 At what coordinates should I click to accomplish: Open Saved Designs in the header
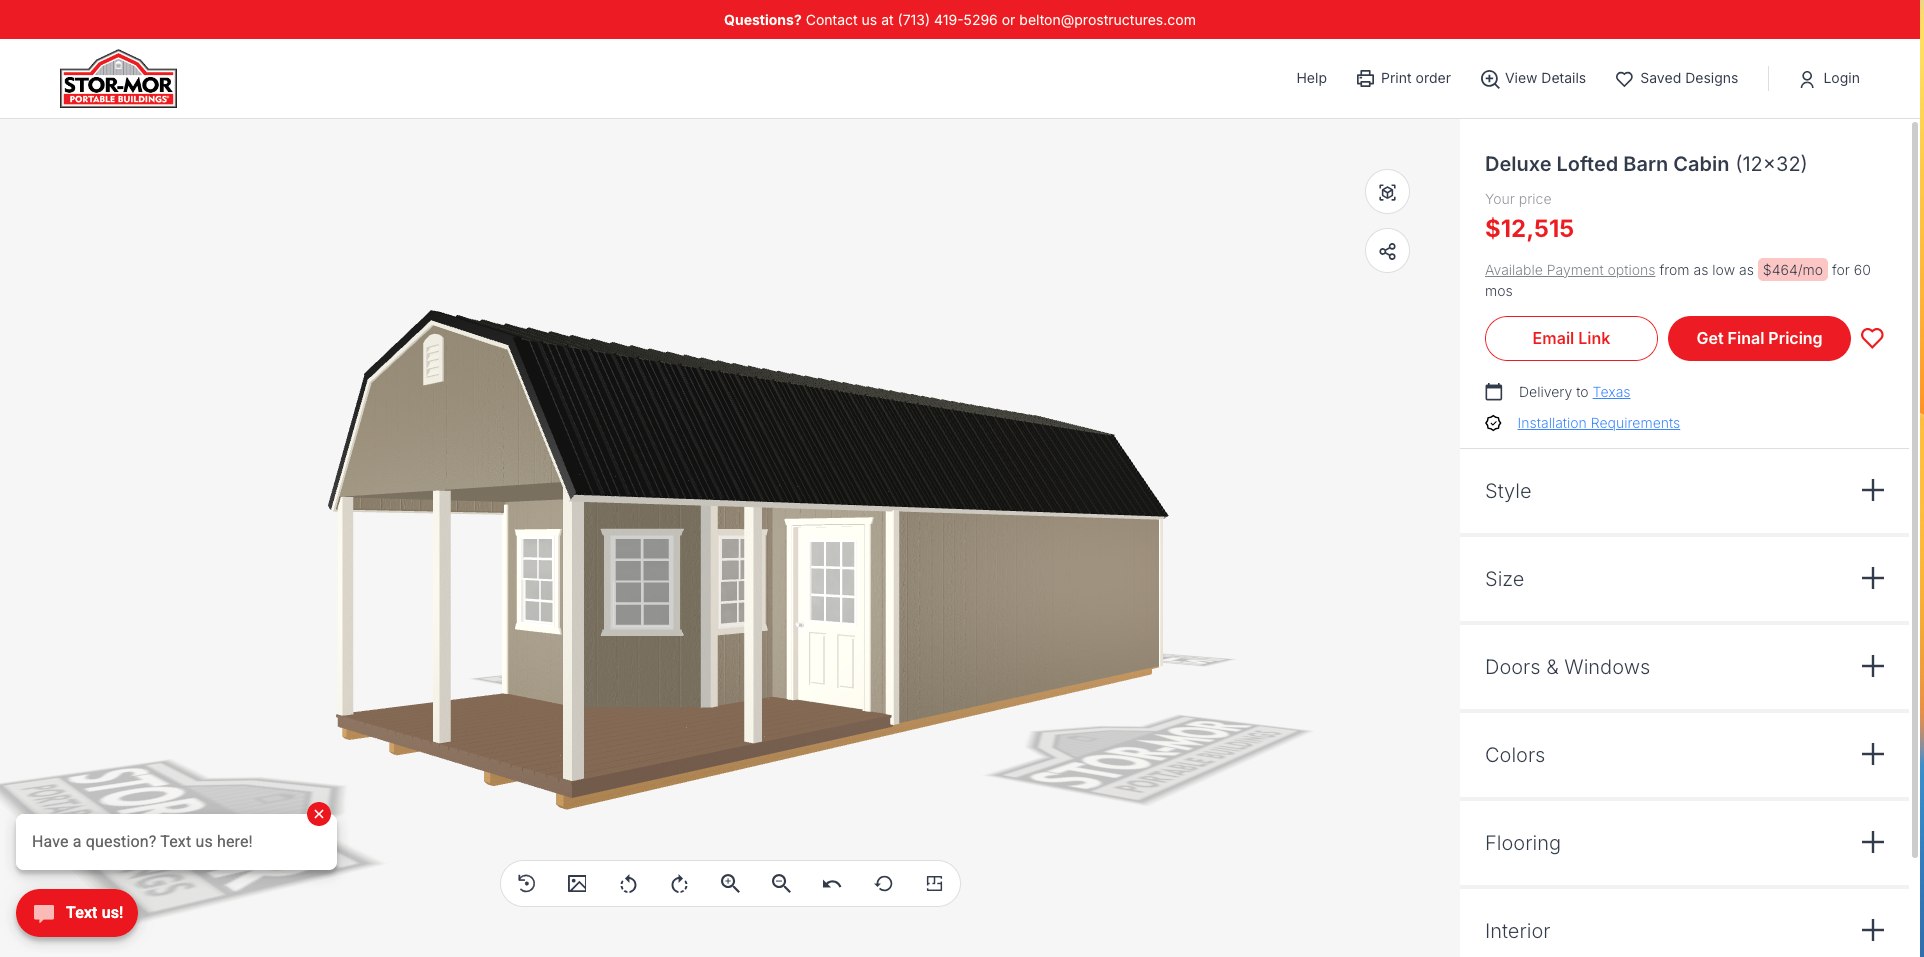(x=1677, y=79)
